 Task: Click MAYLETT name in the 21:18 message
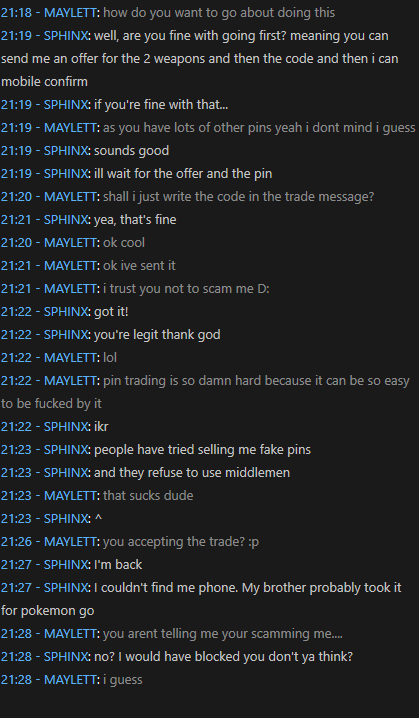(70, 13)
